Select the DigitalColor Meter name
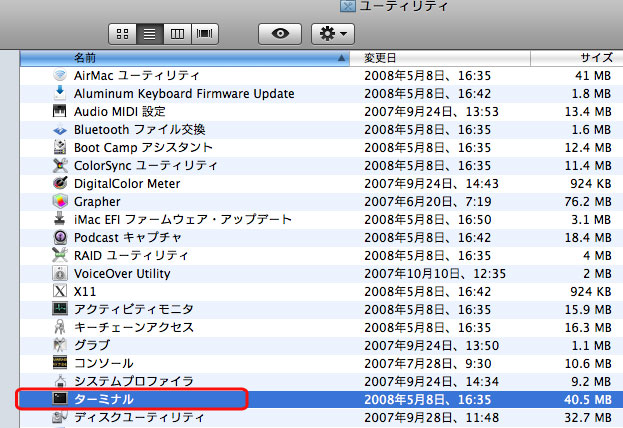 point(127,184)
